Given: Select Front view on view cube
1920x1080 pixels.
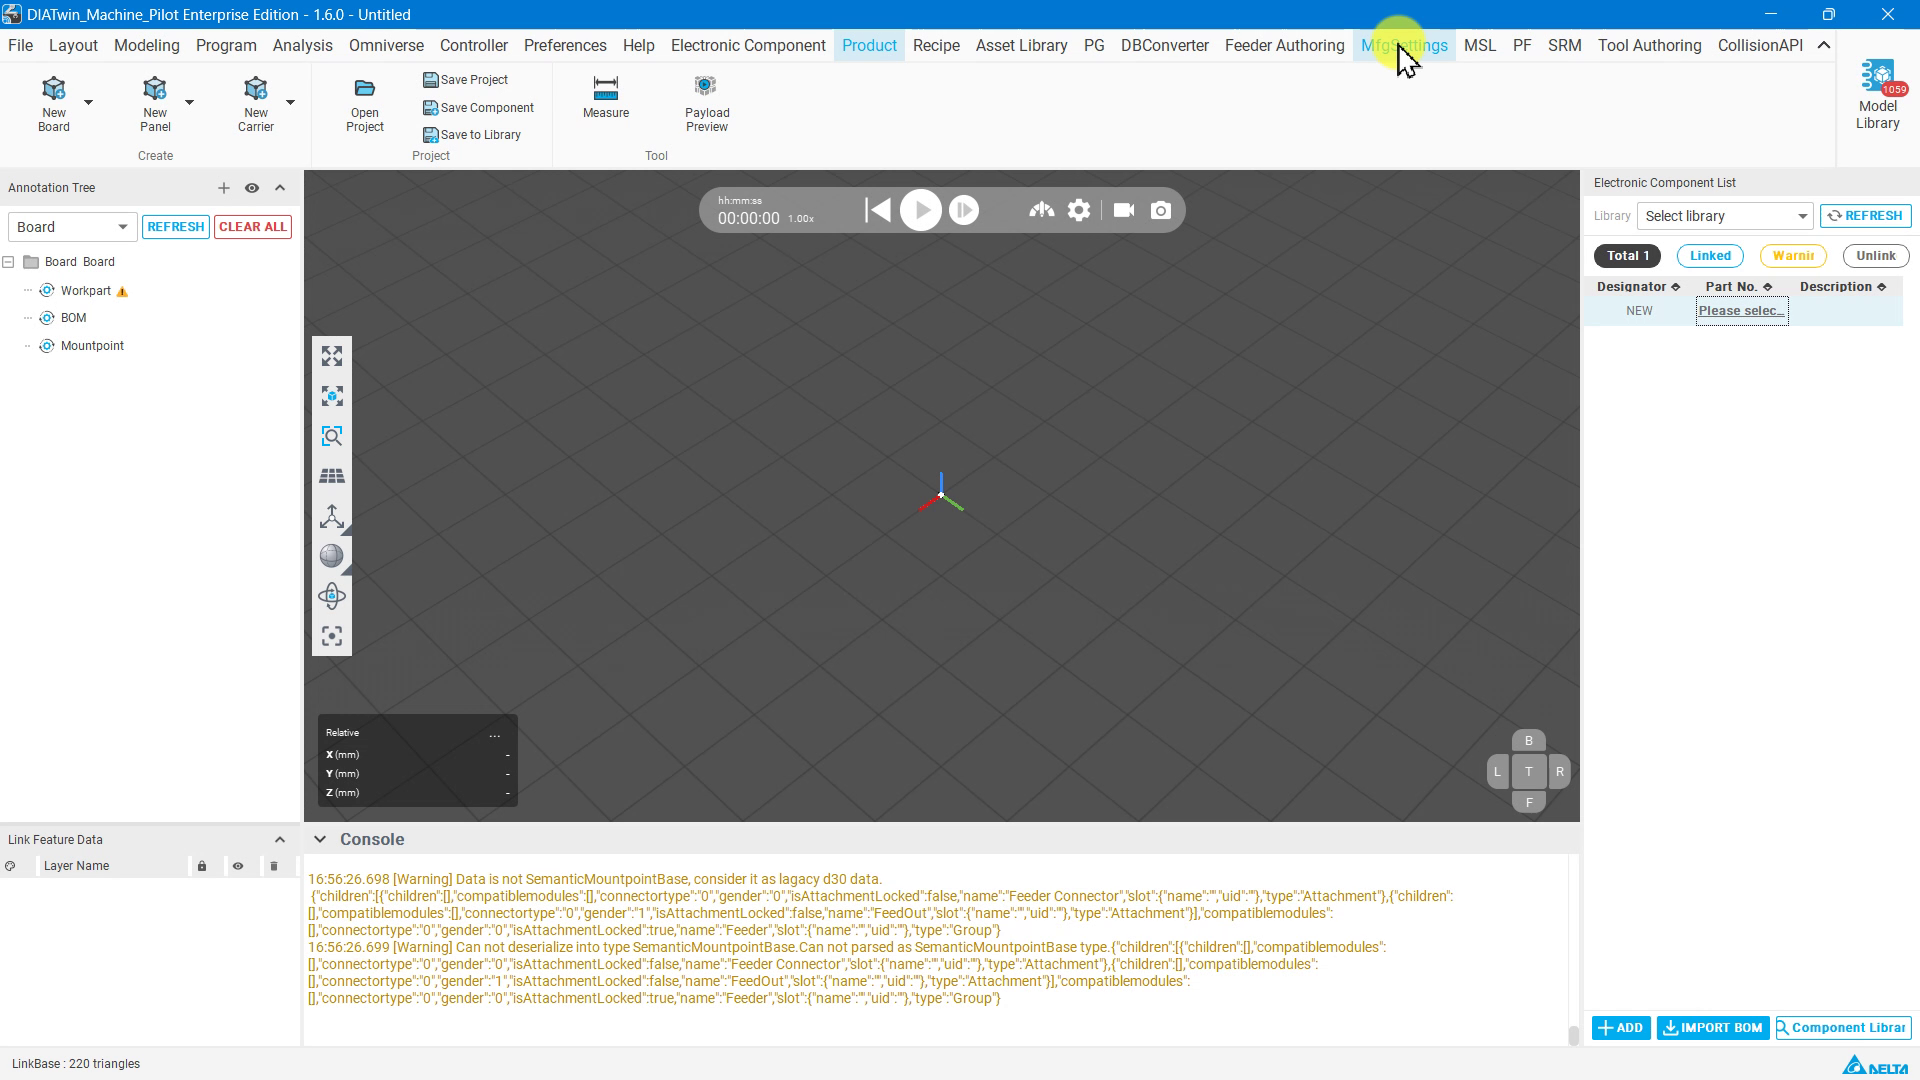Looking at the screenshot, I should click(x=1528, y=802).
